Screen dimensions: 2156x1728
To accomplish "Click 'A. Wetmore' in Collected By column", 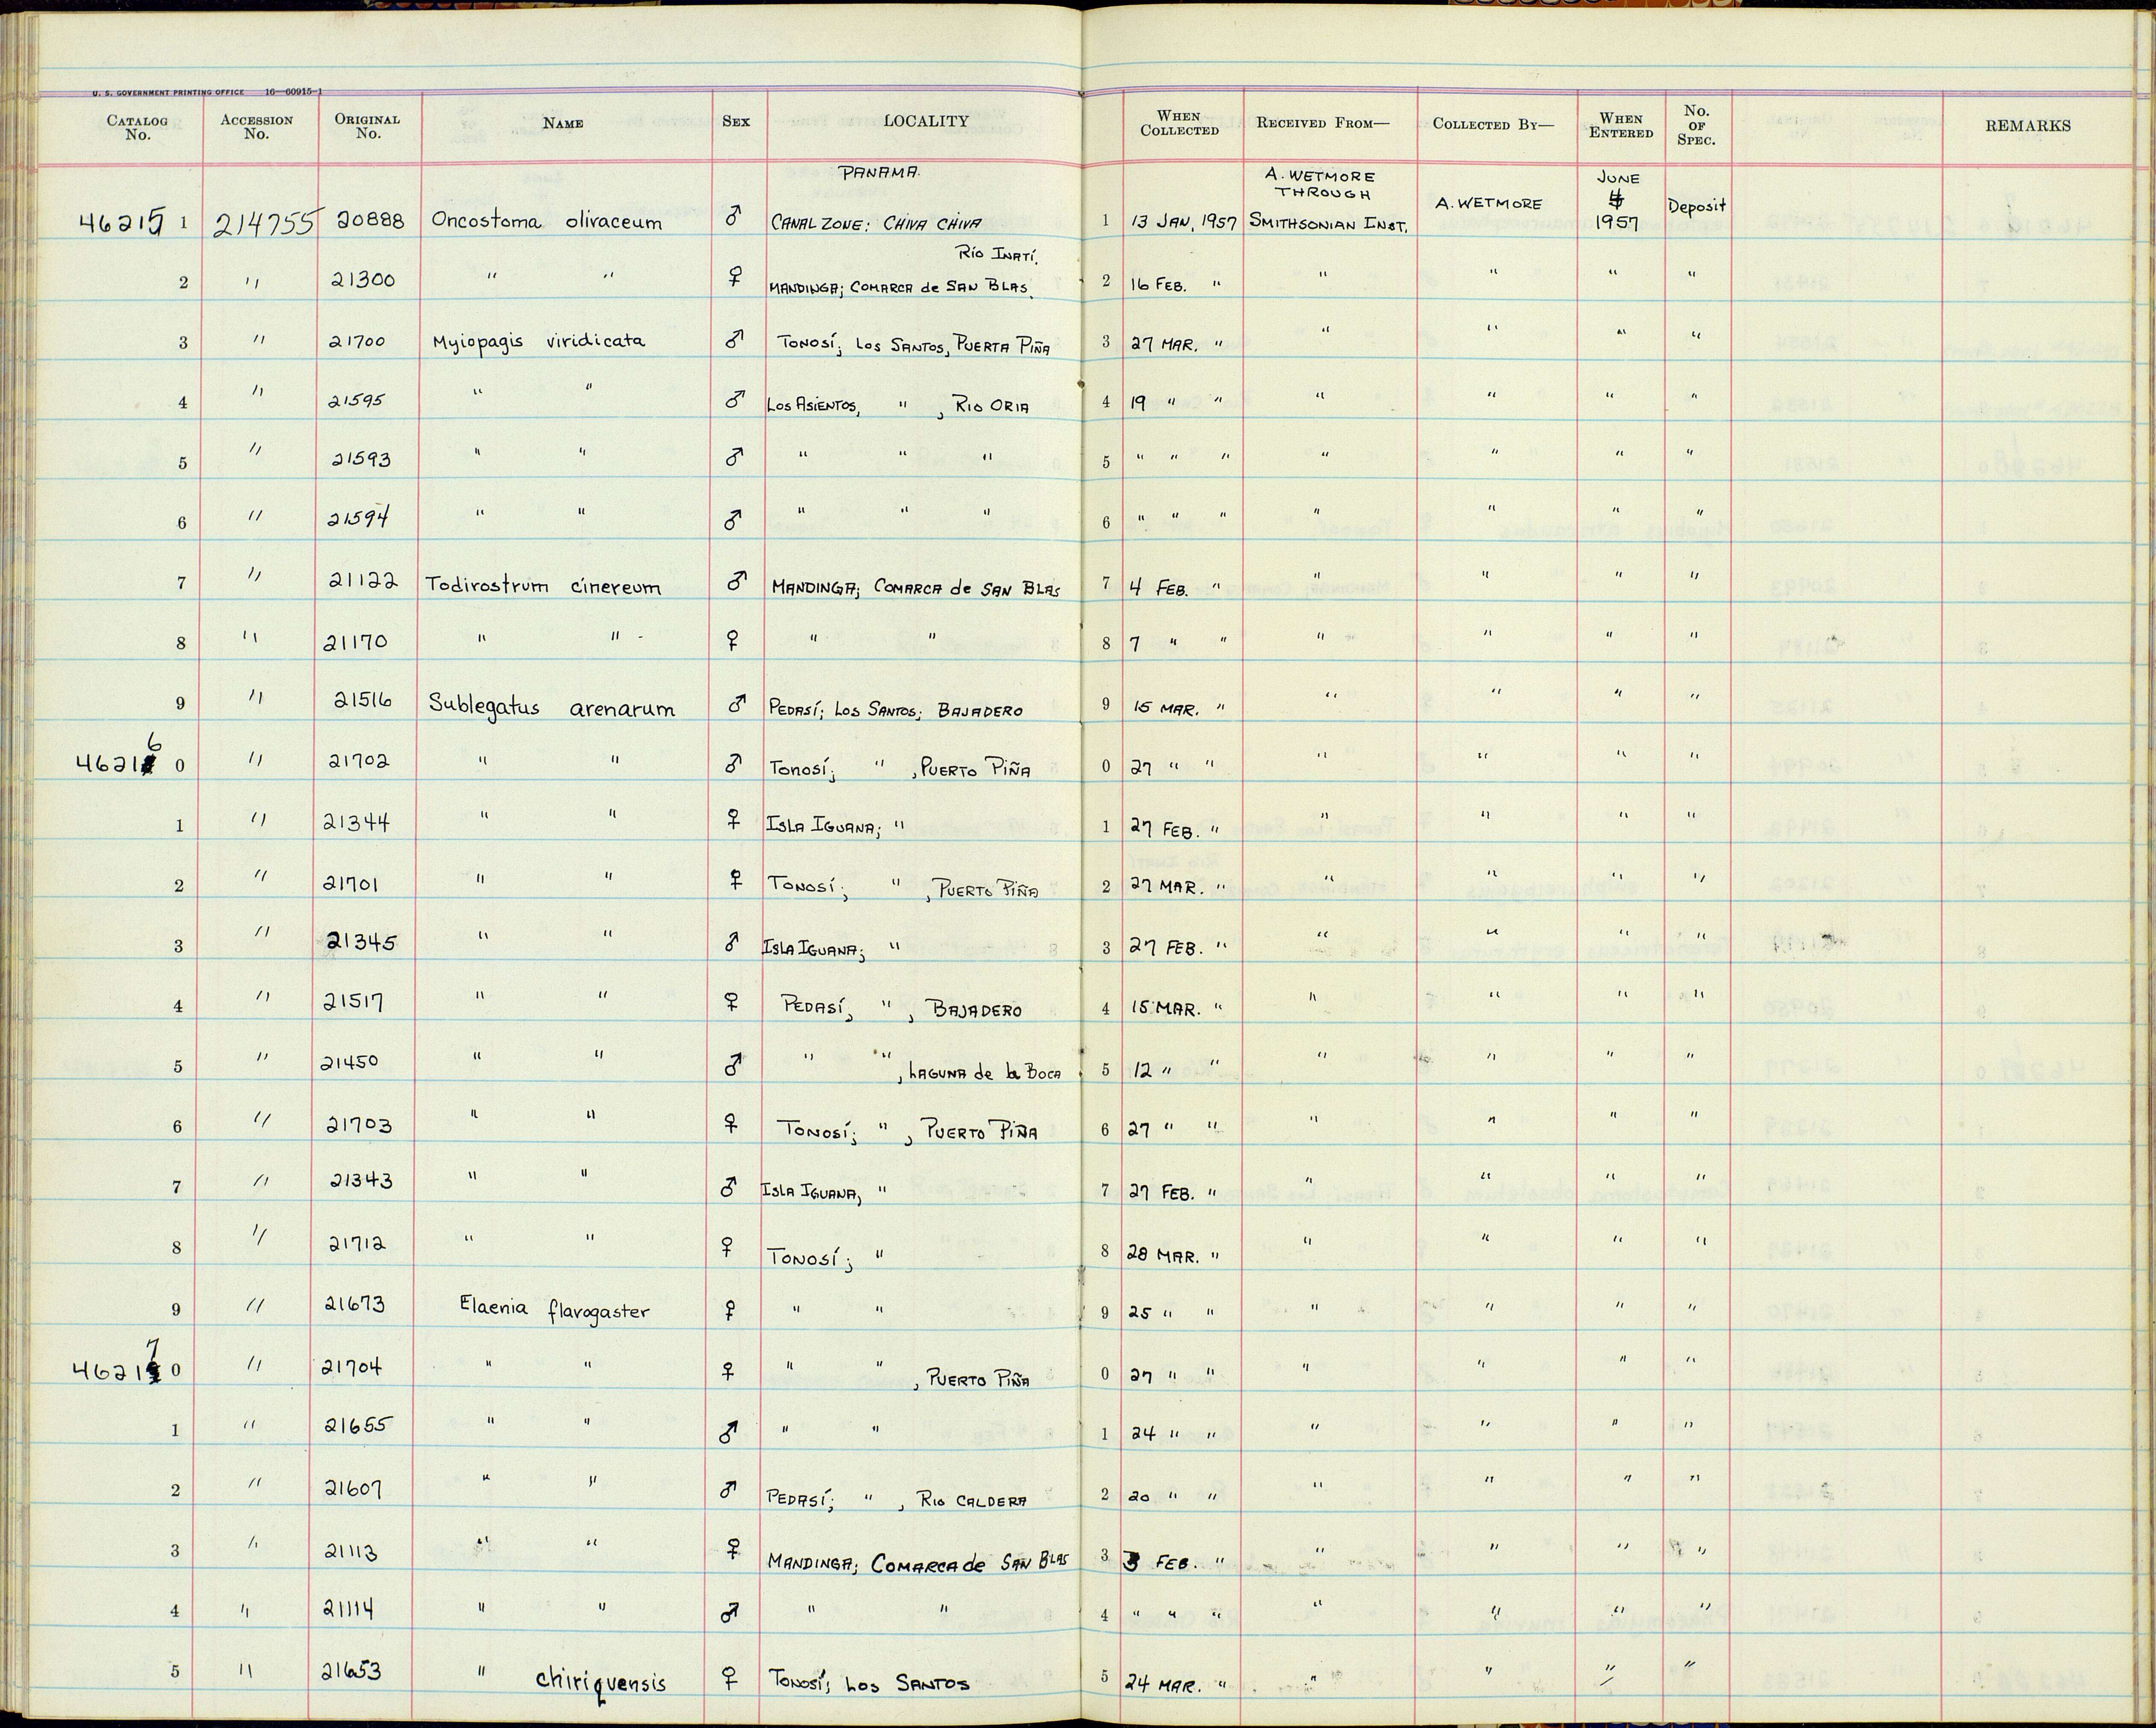I will pos(1488,204).
